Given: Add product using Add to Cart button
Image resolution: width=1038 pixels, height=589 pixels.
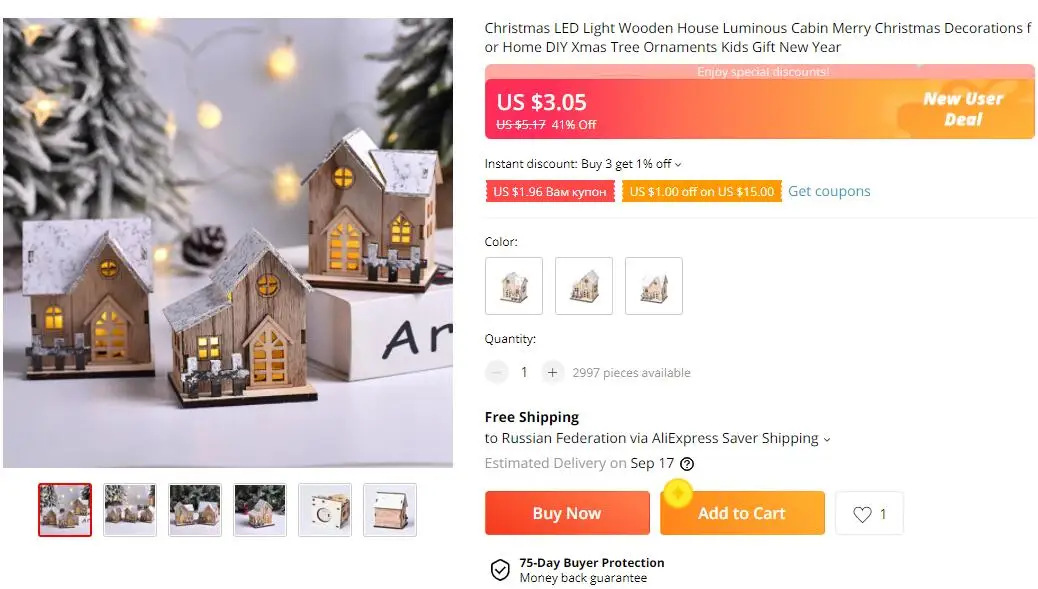Looking at the screenshot, I should coord(742,513).
